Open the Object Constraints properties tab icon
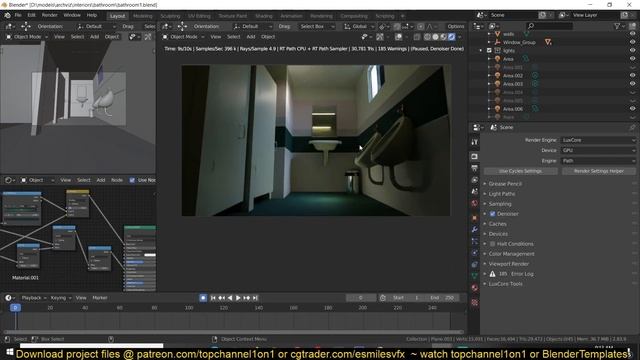 pyautogui.click(x=474, y=264)
